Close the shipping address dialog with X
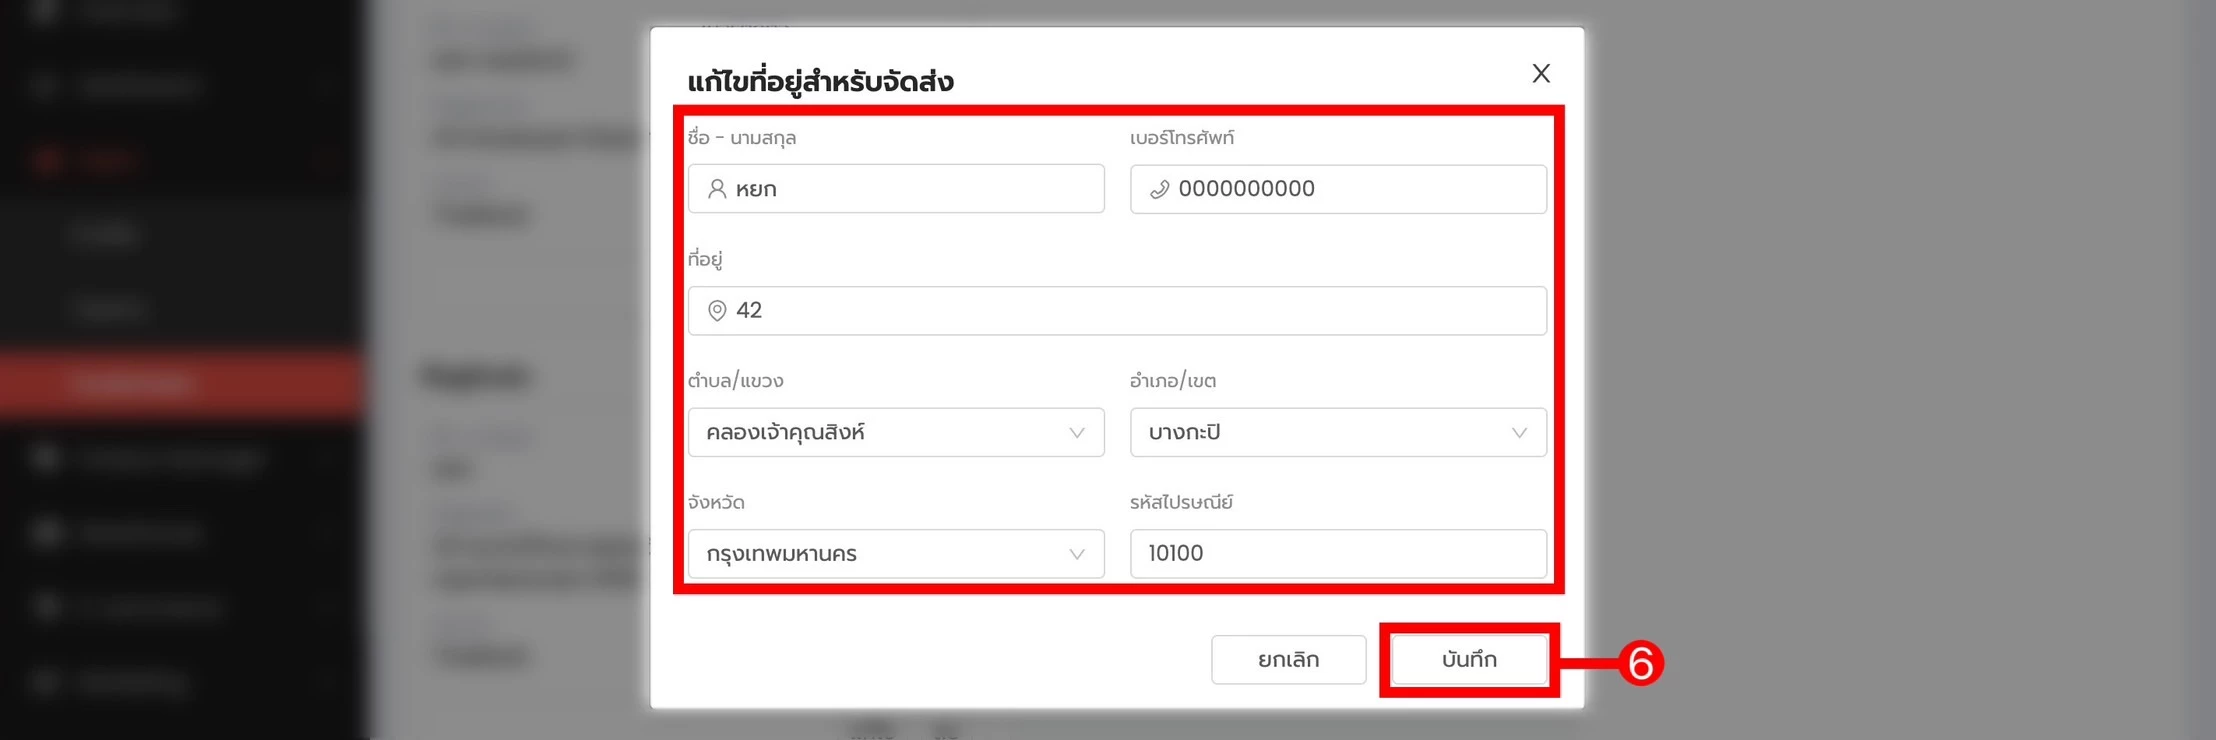 [x=1541, y=73]
